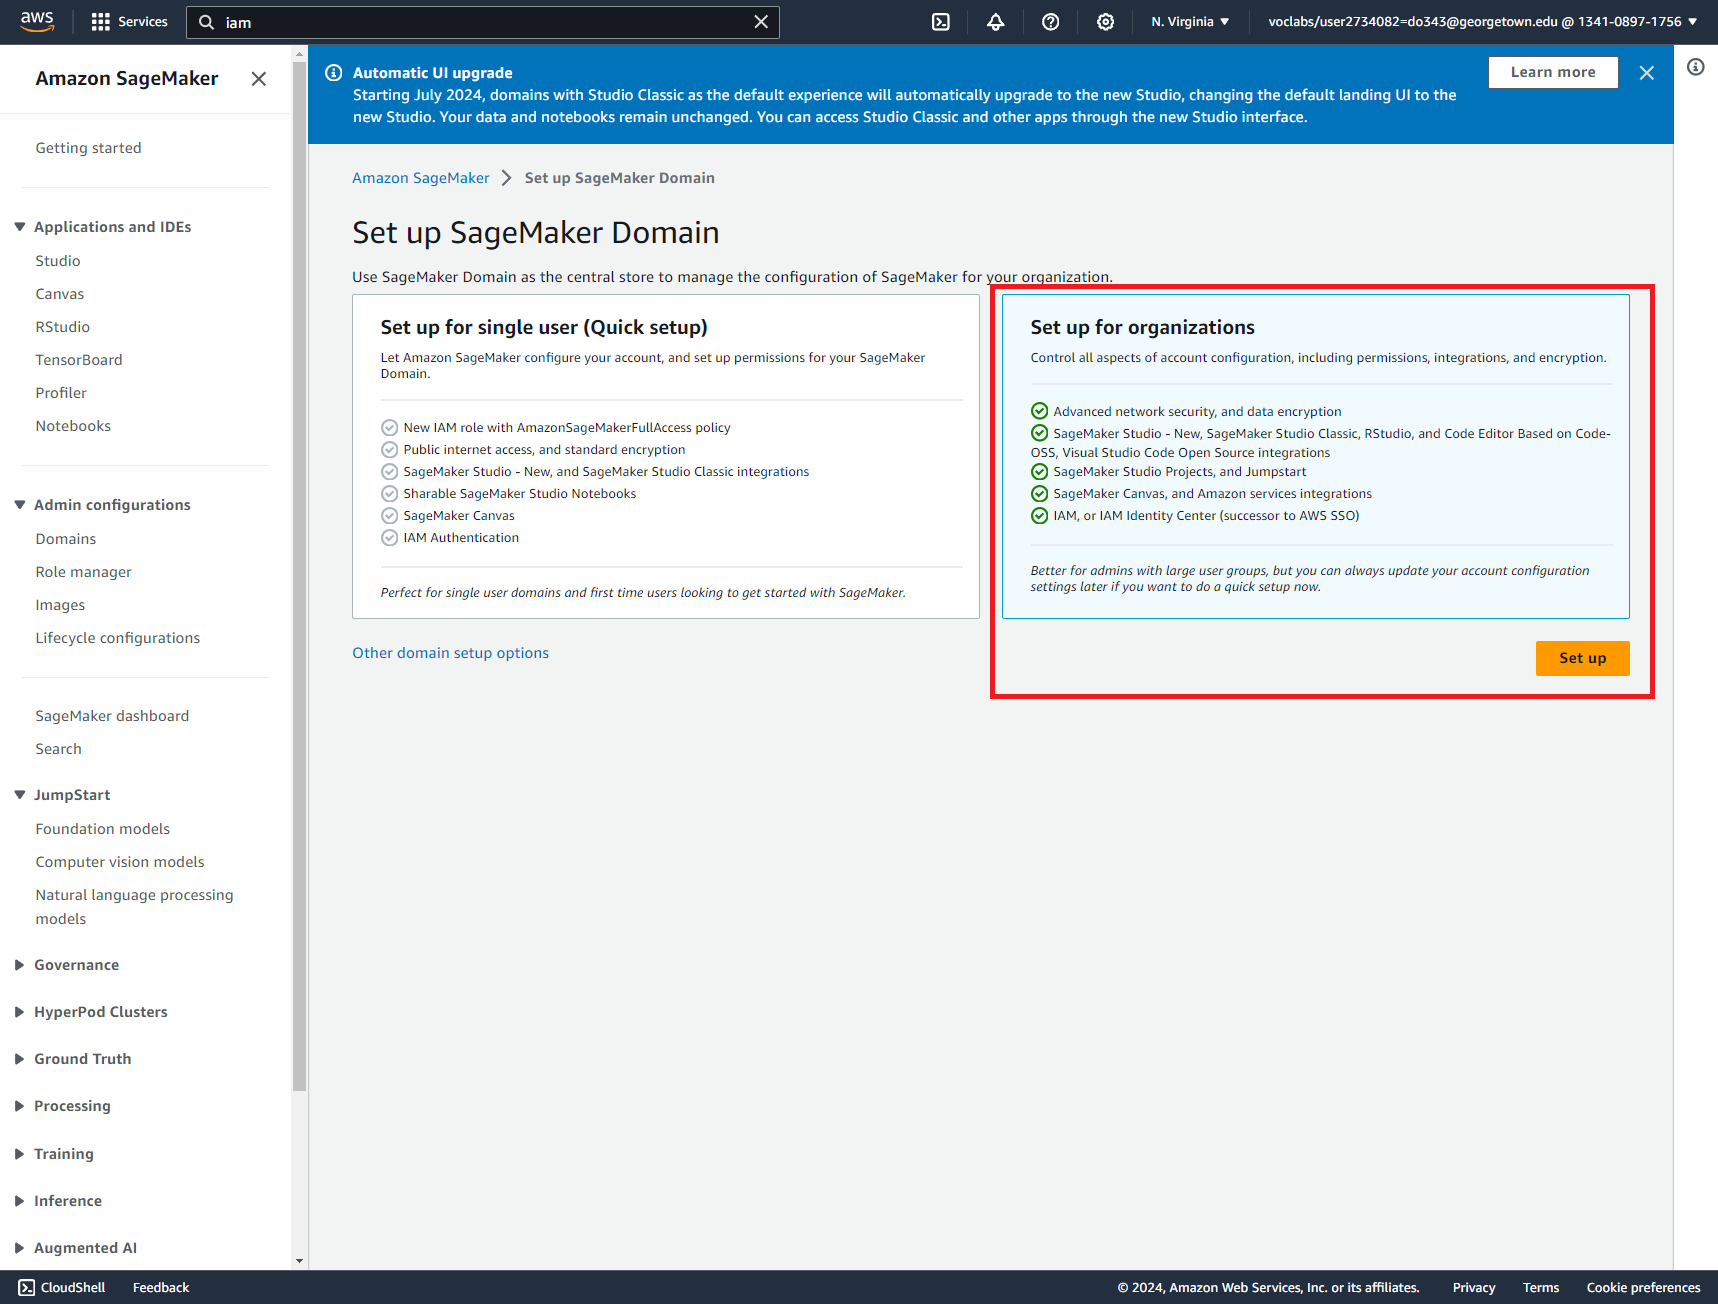Screen dimensions: 1718x1304
Task: Expand the Governance section
Action: tap(20, 965)
